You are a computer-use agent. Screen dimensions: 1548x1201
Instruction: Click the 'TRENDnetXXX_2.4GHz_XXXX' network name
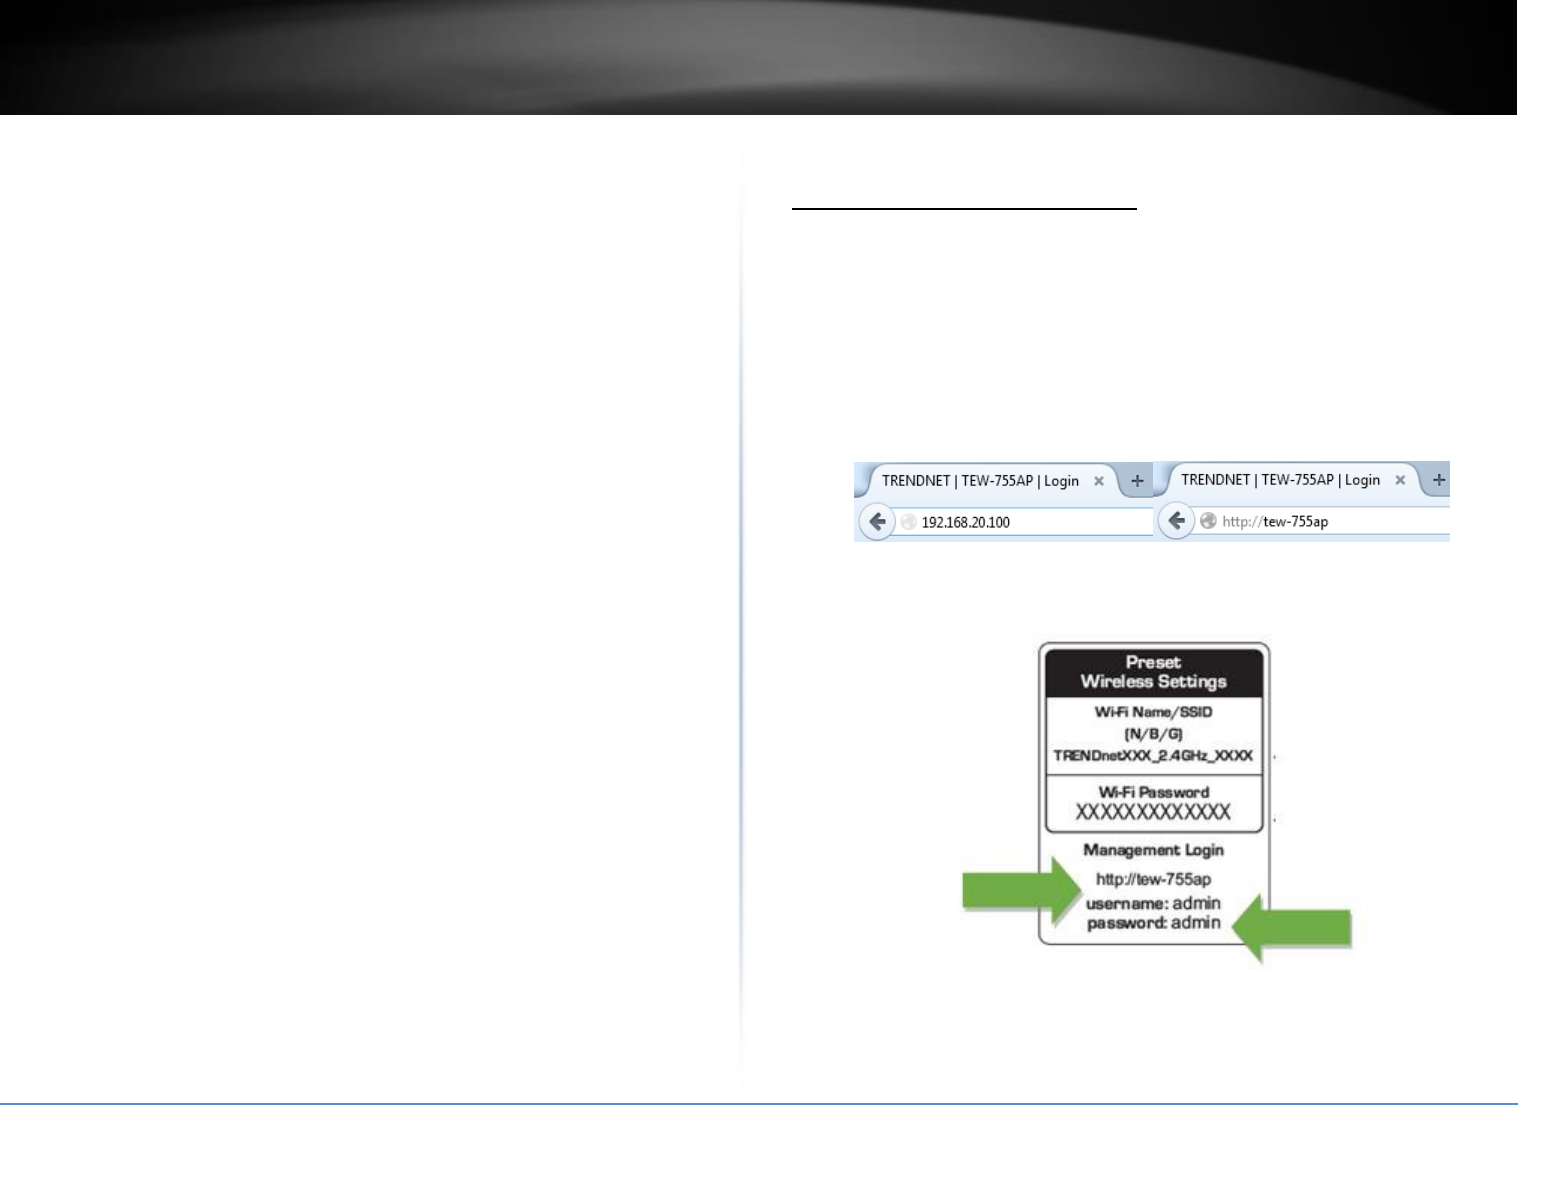1153,756
